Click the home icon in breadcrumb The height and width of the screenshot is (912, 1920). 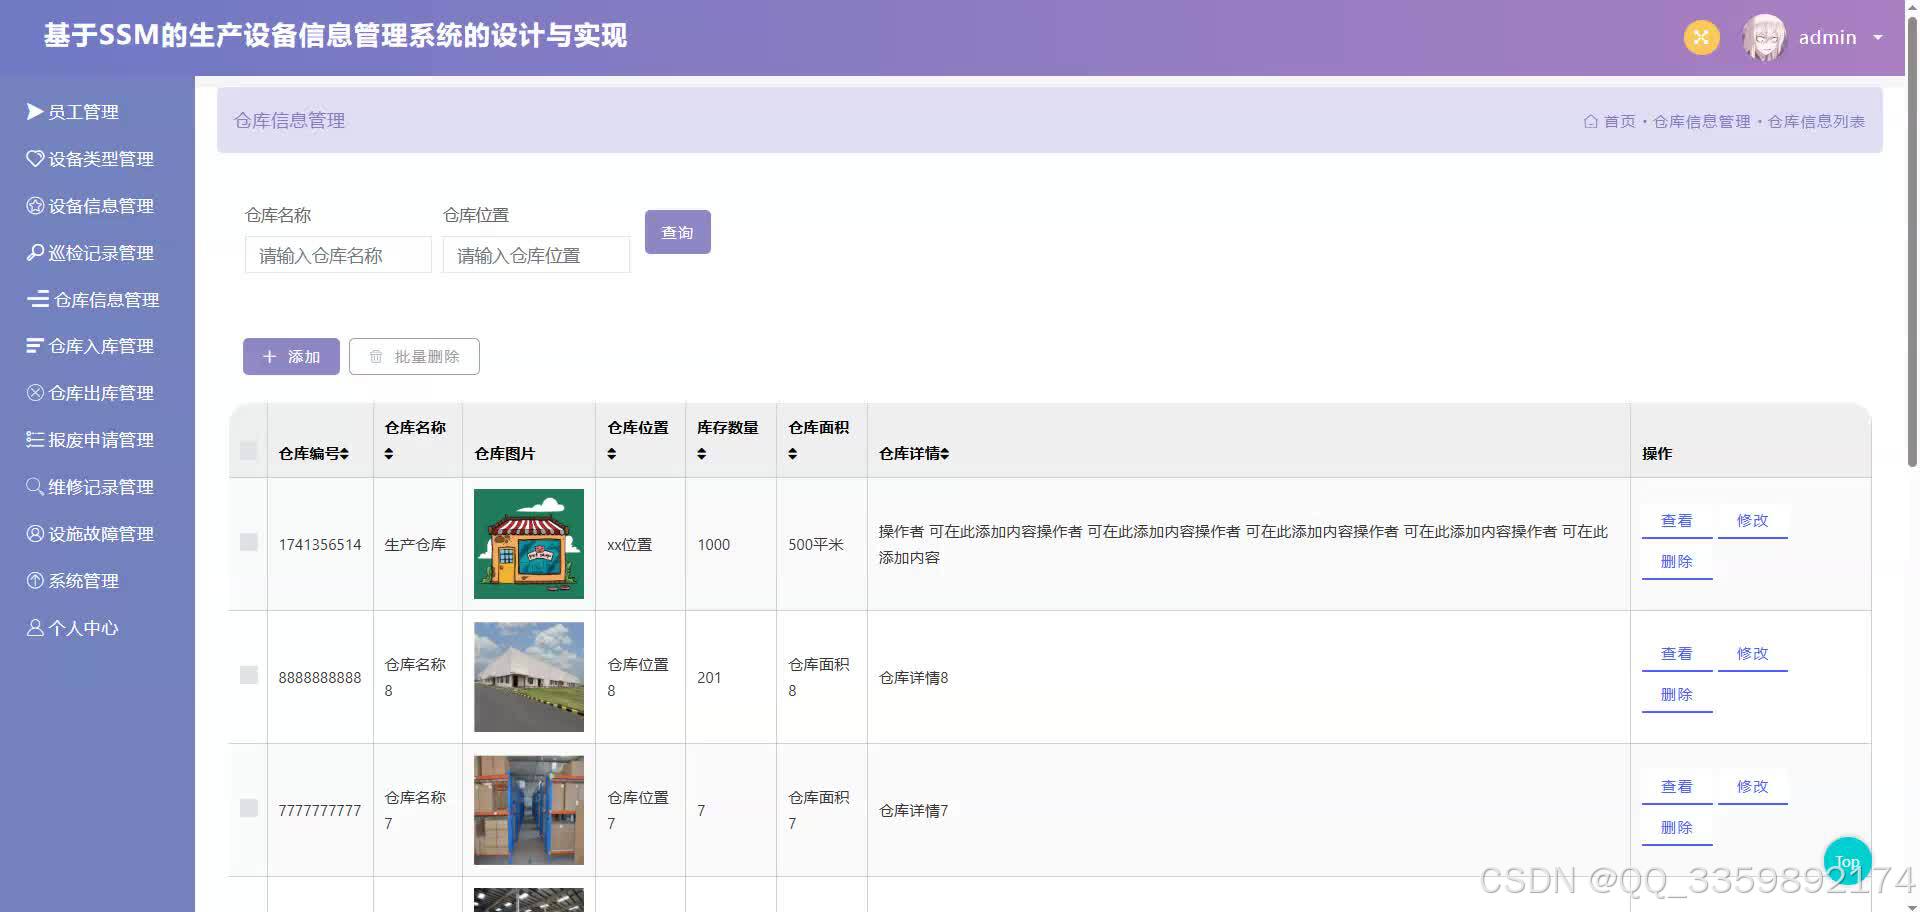pyautogui.click(x=1590, y=121)
